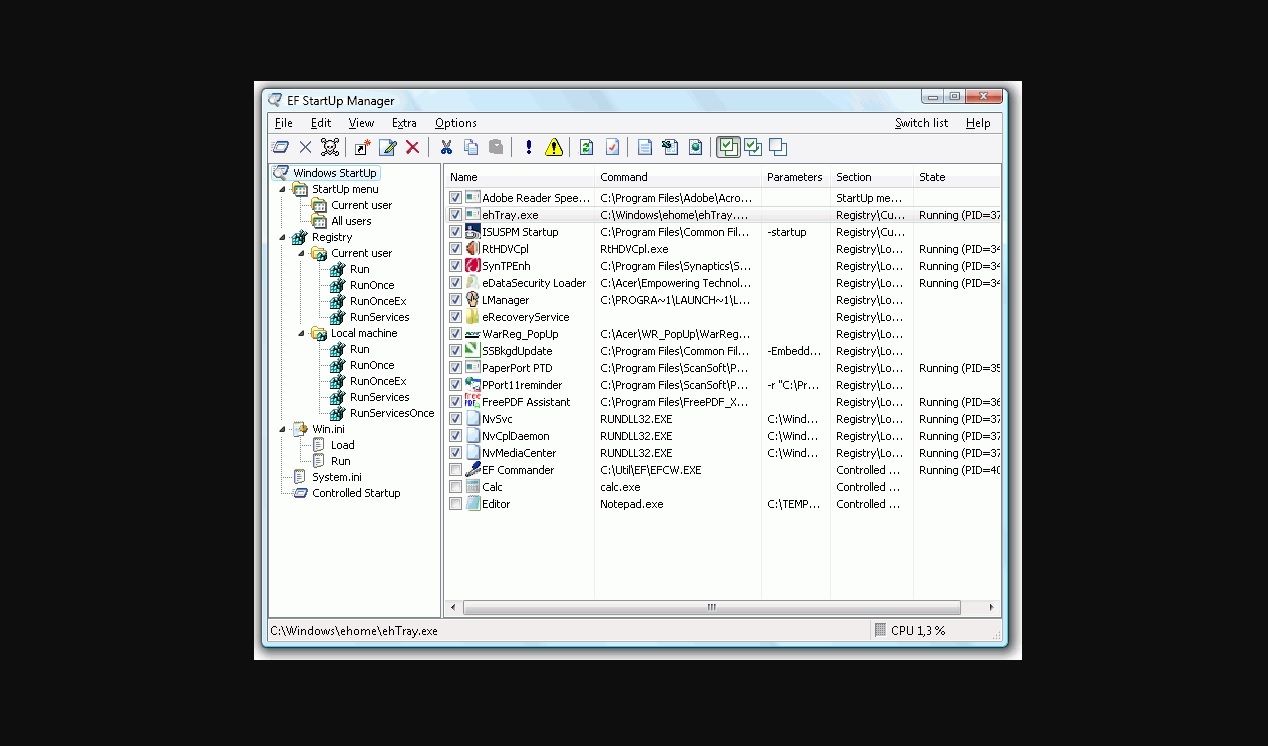This screenshot has width=1268, height=746.
Task: Click the horizontal scrollbar left arrow
Action: 453,607
